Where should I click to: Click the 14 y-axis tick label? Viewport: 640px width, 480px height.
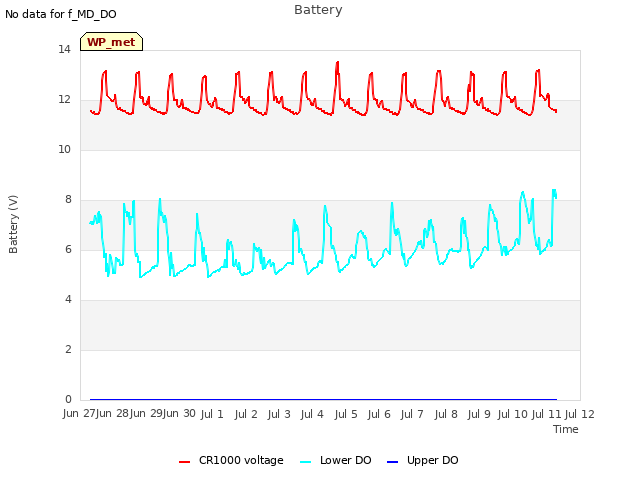(x=64, y=49)
